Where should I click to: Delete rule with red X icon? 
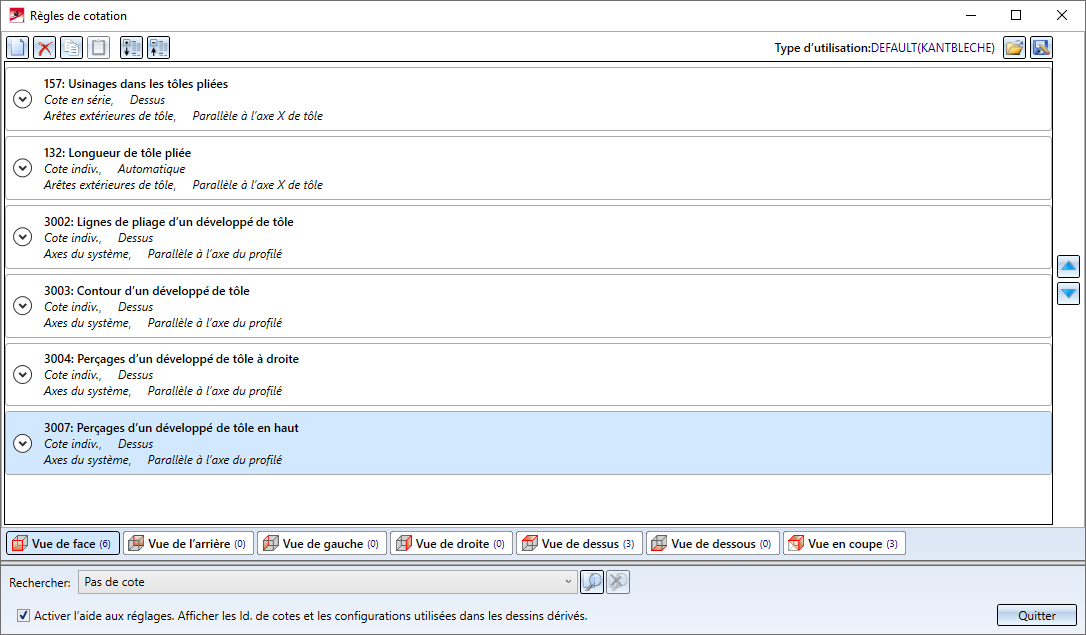45,48
